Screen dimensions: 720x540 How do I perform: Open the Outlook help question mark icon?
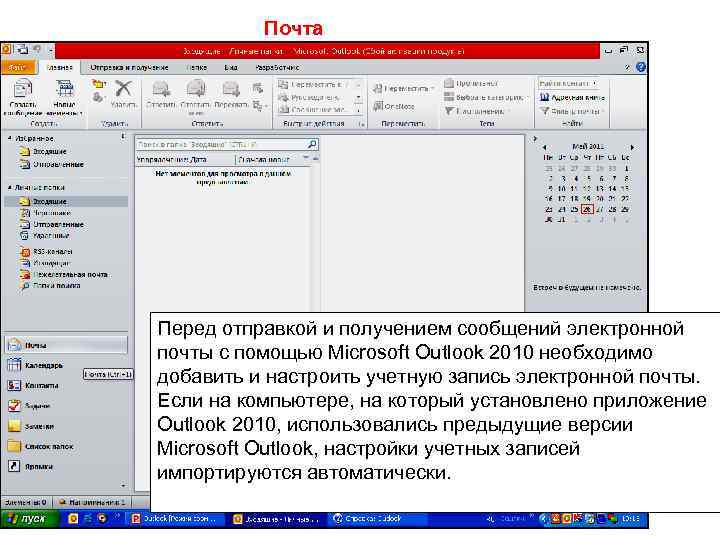[x=641, y=67]
